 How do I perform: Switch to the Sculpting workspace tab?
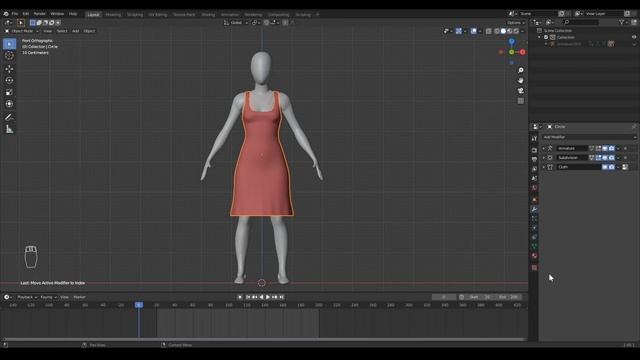[x=135, y=14]
